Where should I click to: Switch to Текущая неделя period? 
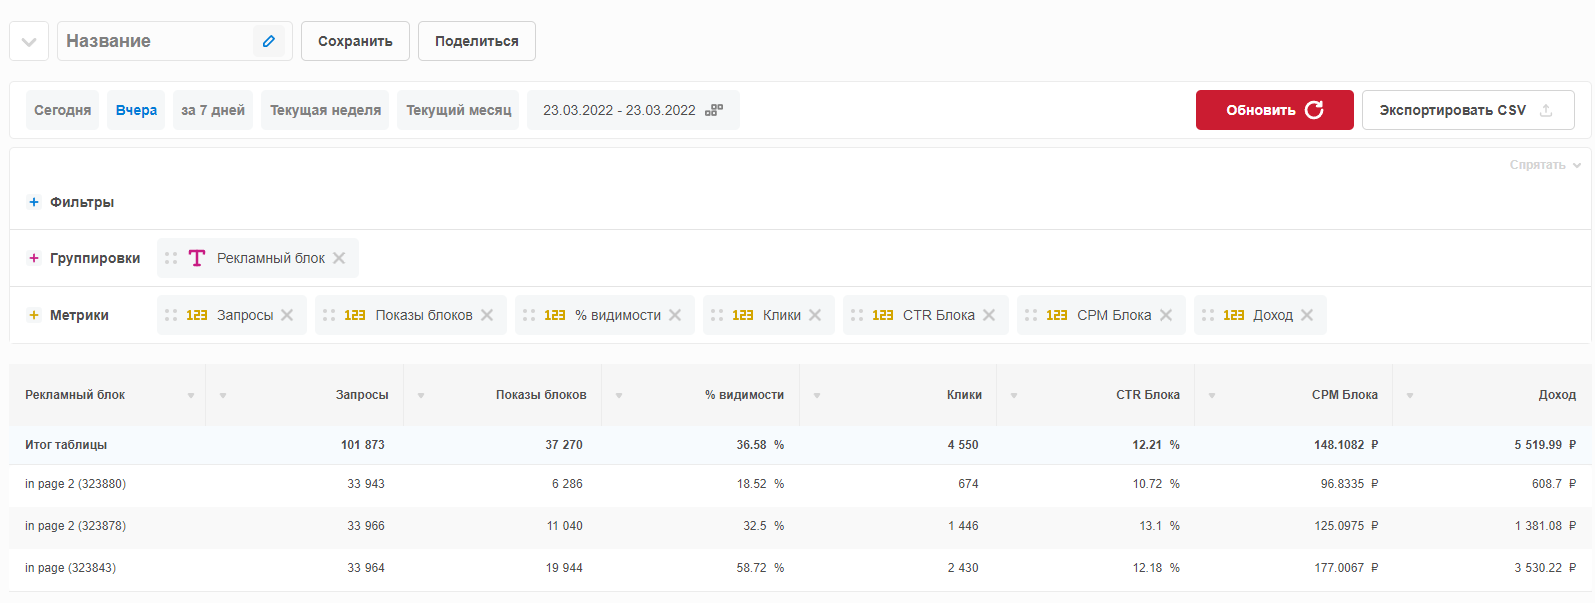pyautogui.click(x=325, y=110)
